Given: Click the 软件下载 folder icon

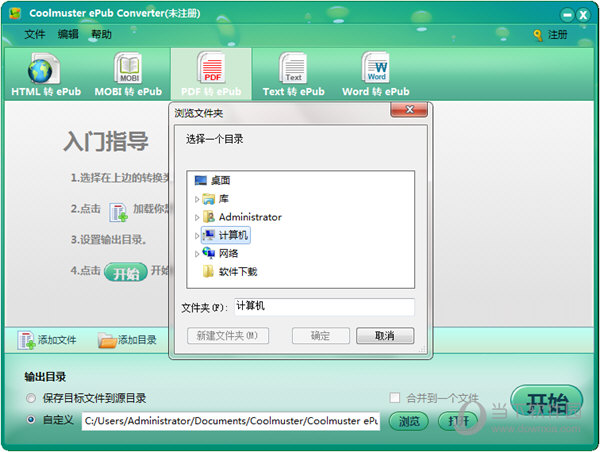Looking at the screenshot, I should (208, 271).
